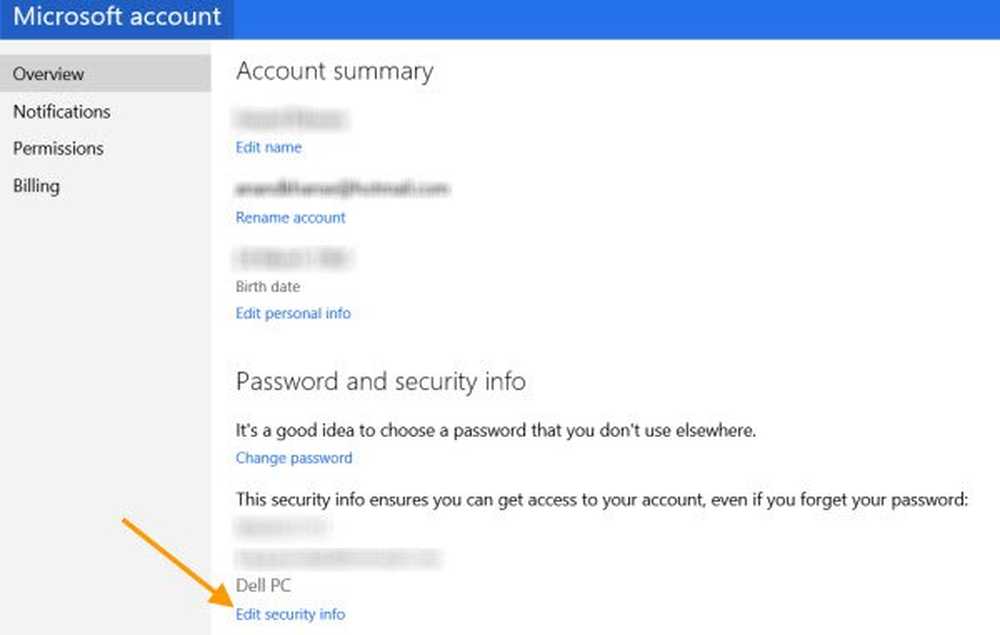The image size is (1000, 635).
Task: Select Overview in the sidebar
Action: [x=48, y=74]
